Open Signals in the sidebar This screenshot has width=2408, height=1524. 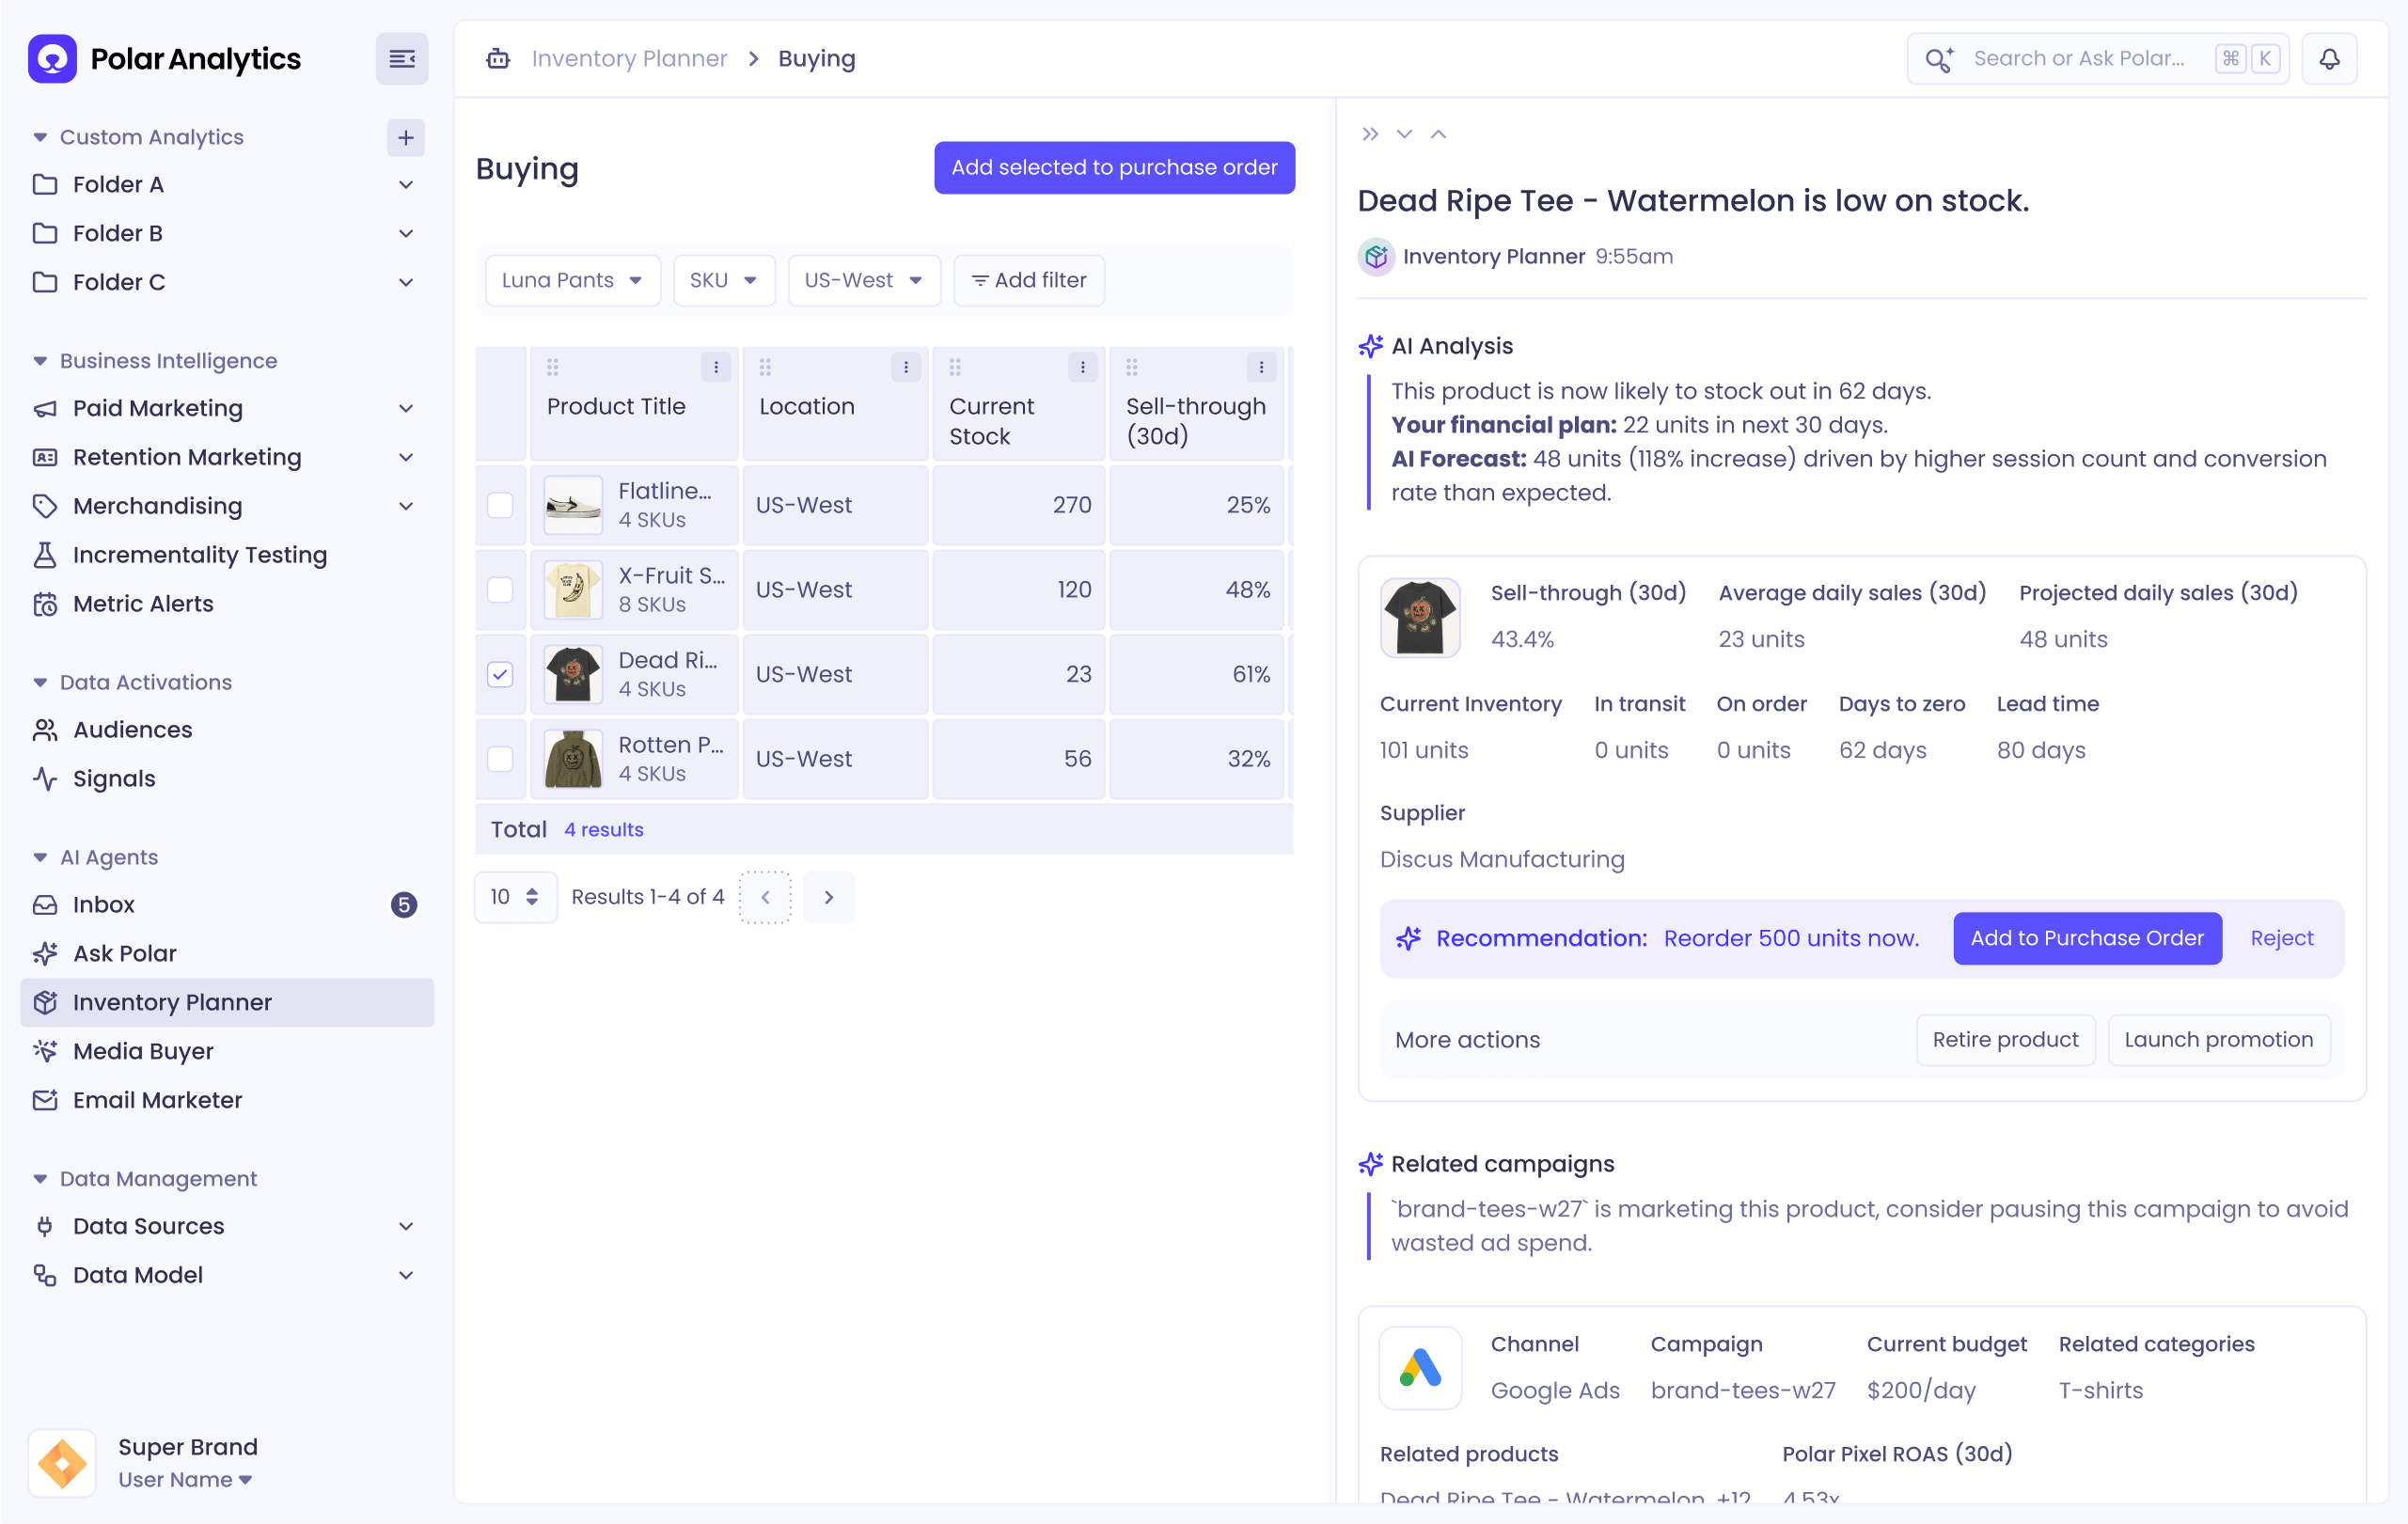(x=227, y=779)
